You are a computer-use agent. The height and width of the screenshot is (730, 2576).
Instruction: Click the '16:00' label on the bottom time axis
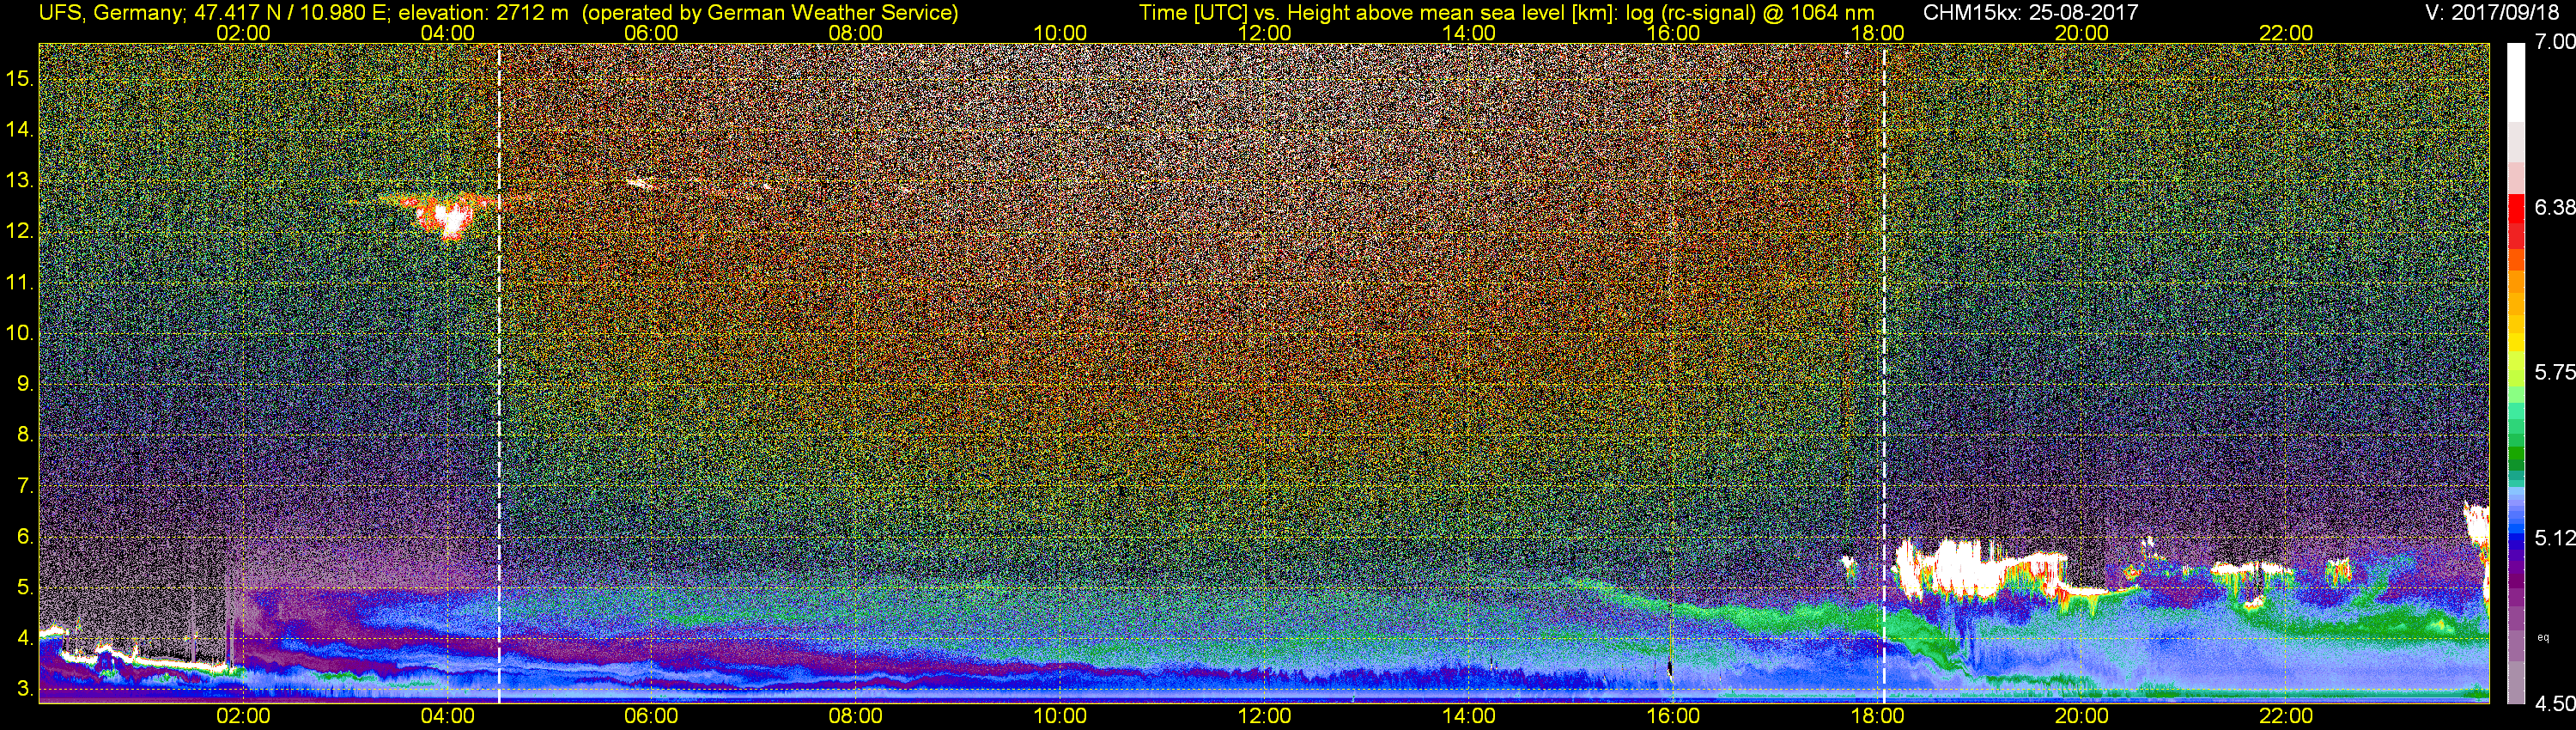(x=1673, y=716)
